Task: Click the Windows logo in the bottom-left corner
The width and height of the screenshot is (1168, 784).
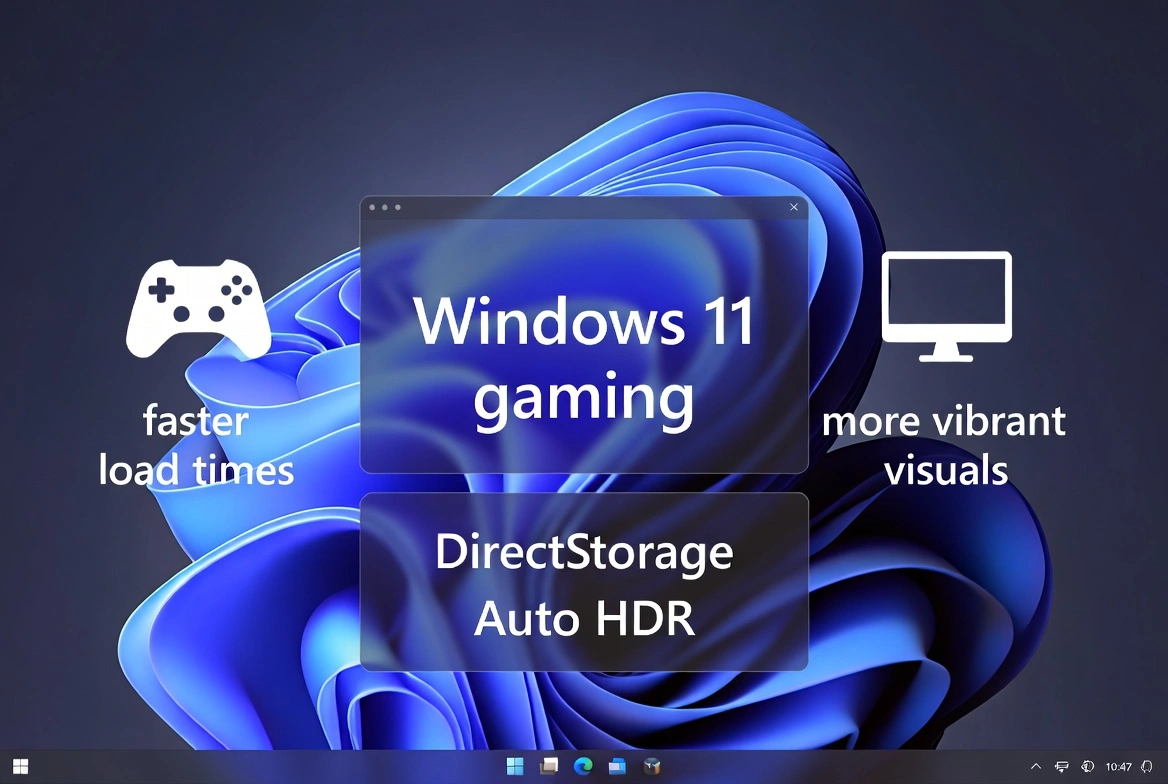Action: [x=20, y=766]
